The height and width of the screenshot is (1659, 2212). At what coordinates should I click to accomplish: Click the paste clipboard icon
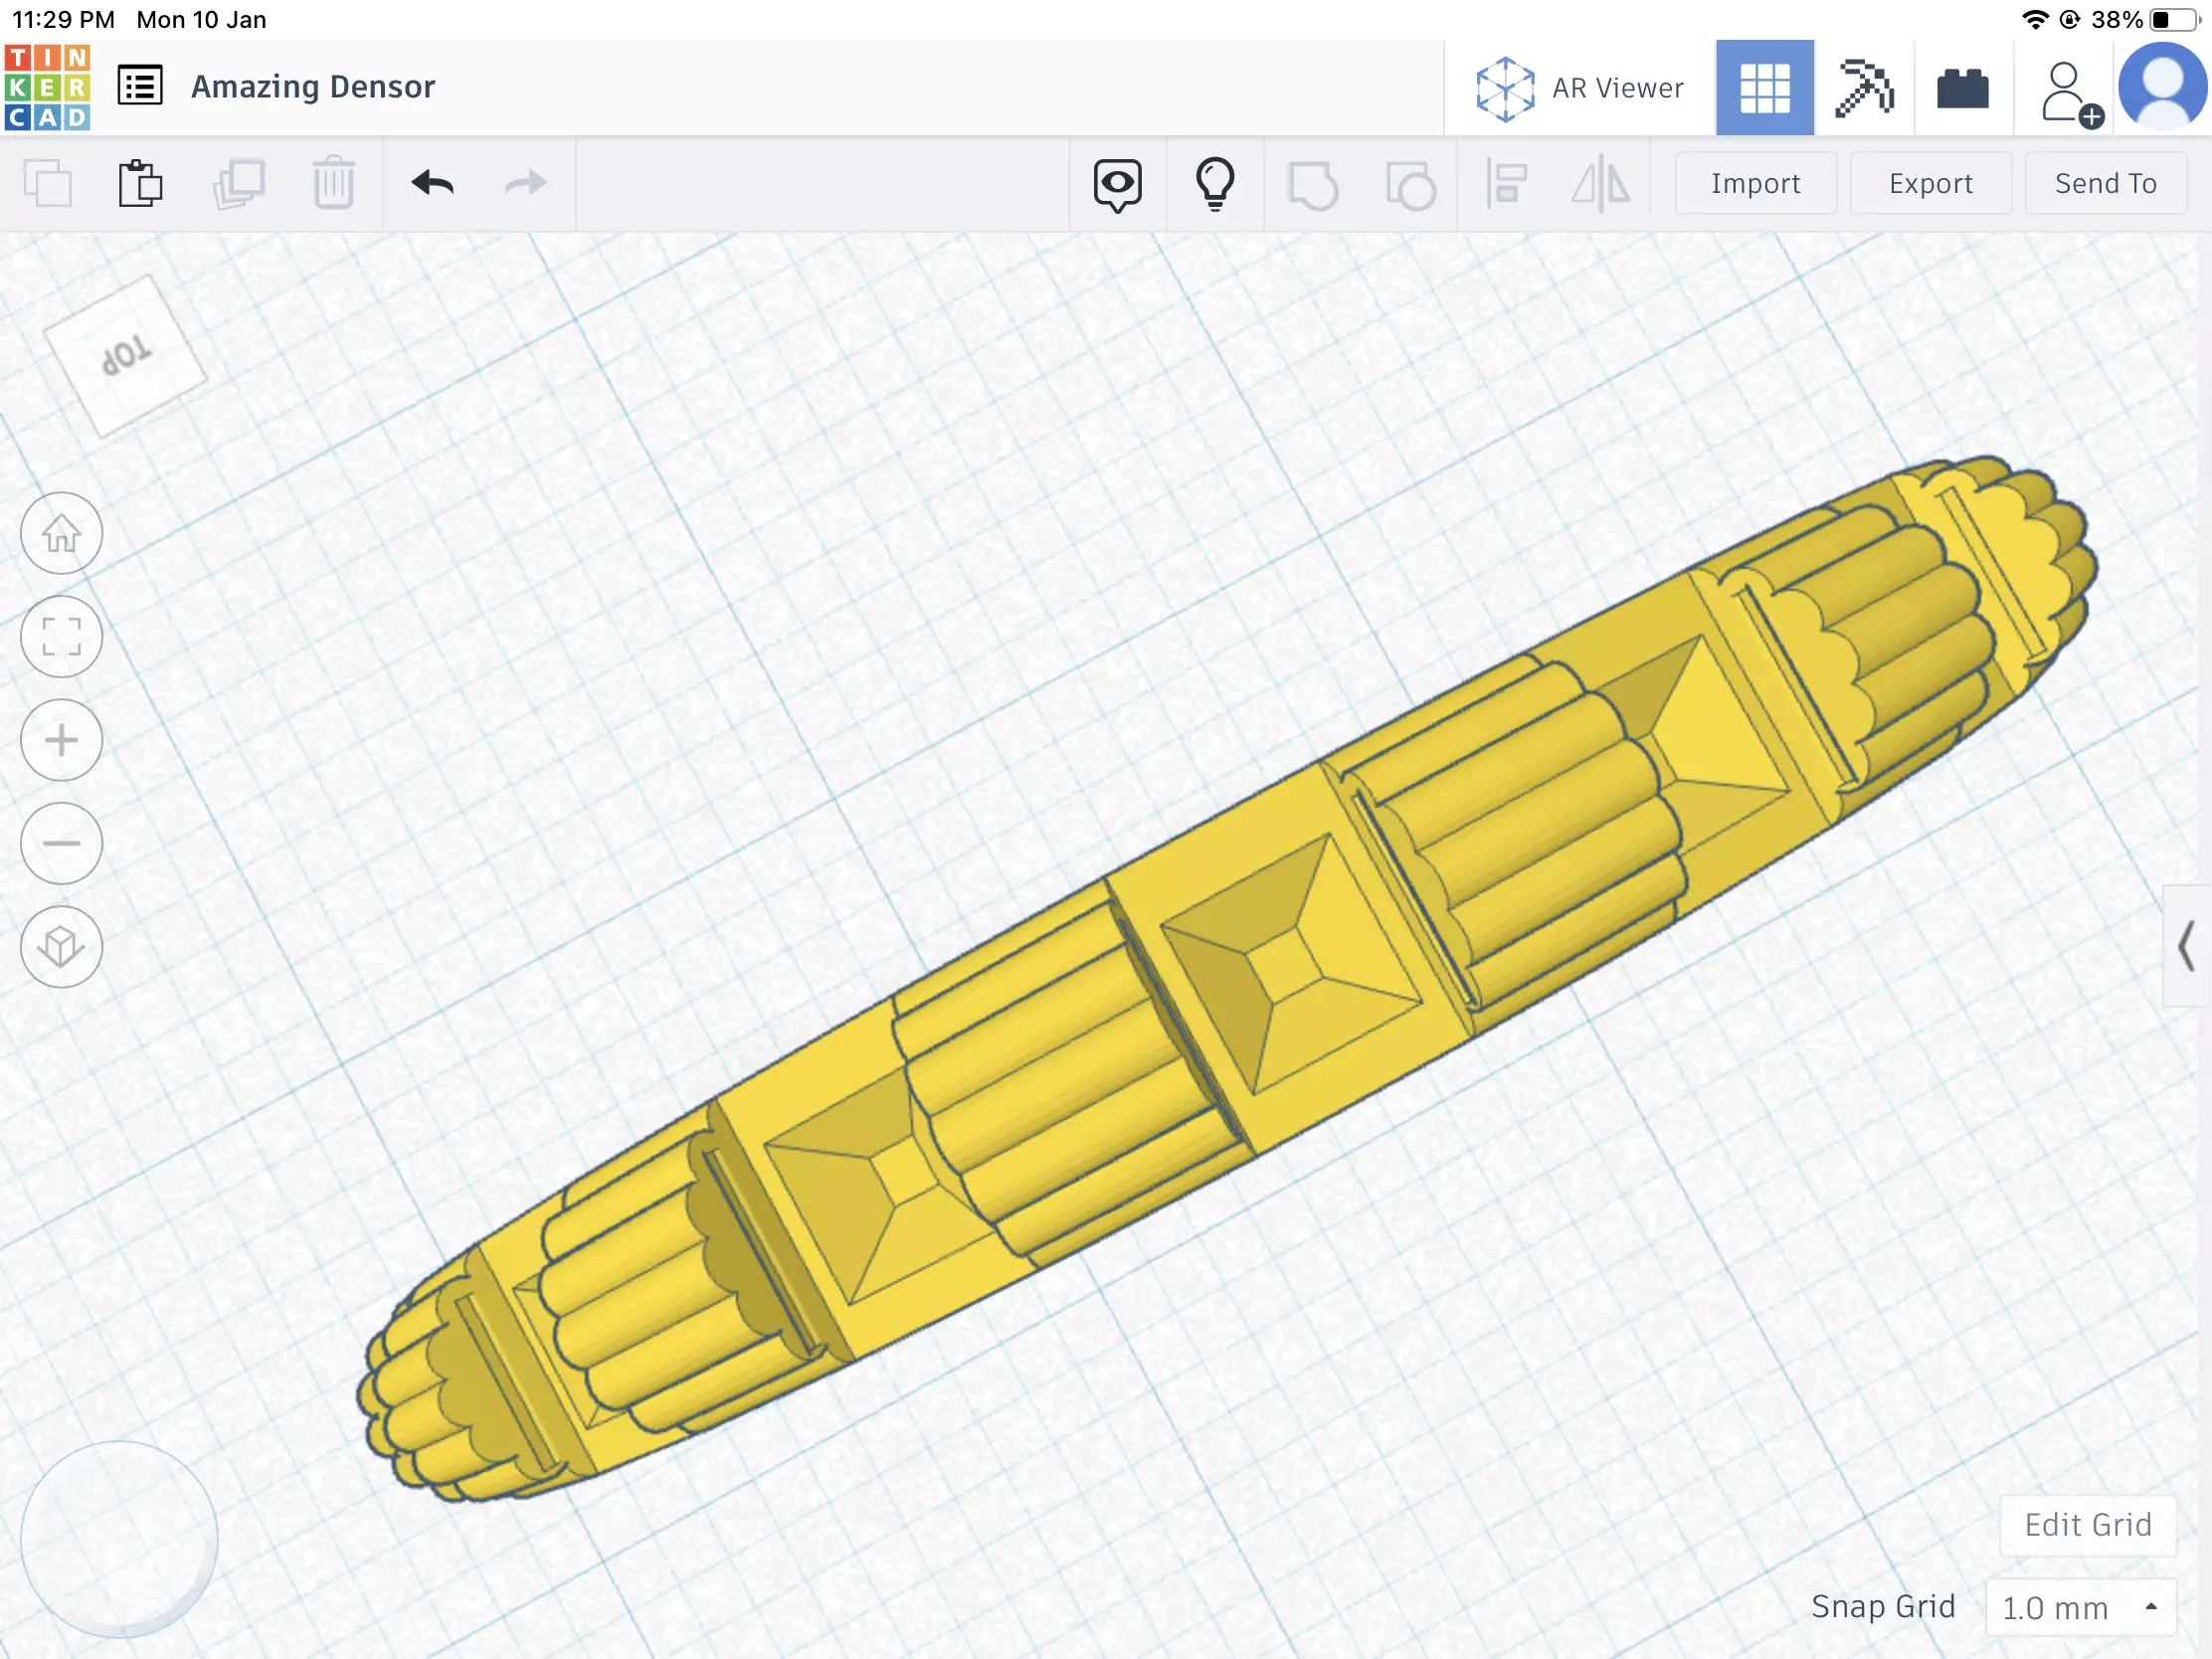[140, 183]
